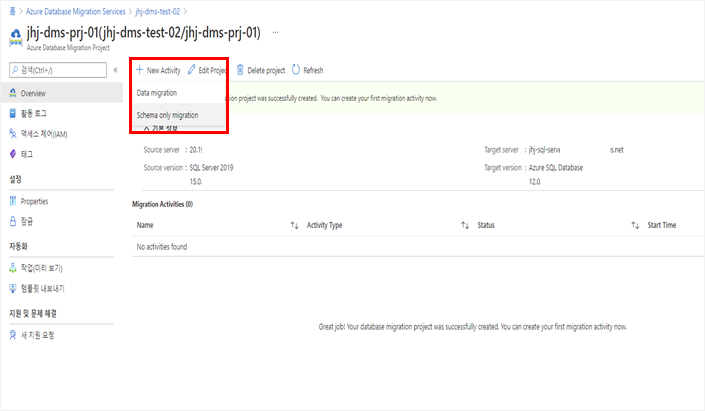Open the 태그 menu item
Image resolution: width=705 pixels, height=411 pixels.
click(61, 154)
